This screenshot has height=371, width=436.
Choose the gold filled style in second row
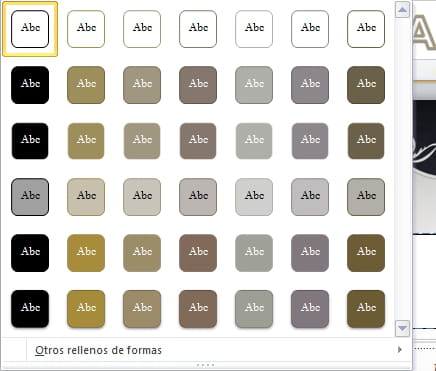(86, 85)
